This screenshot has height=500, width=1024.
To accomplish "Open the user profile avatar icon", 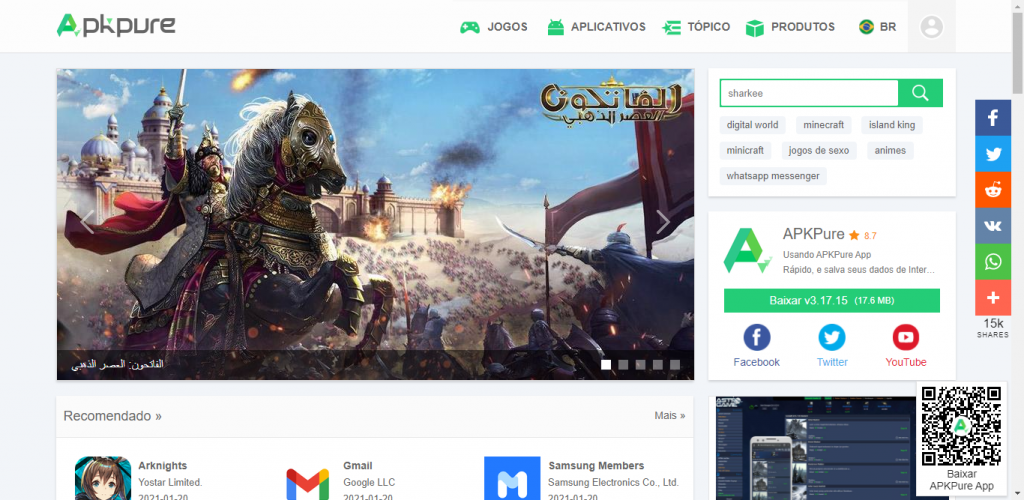I will [x=931, y=27].
